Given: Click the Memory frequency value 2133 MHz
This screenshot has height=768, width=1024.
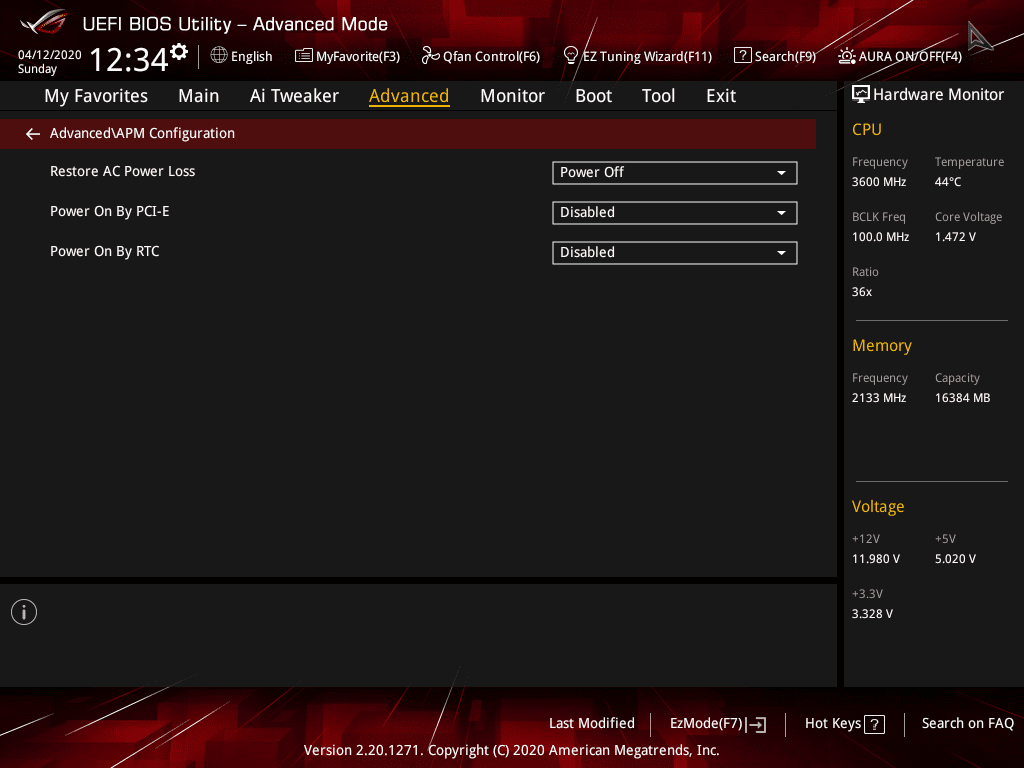Looking at the screenshot, I should point(879,398).
